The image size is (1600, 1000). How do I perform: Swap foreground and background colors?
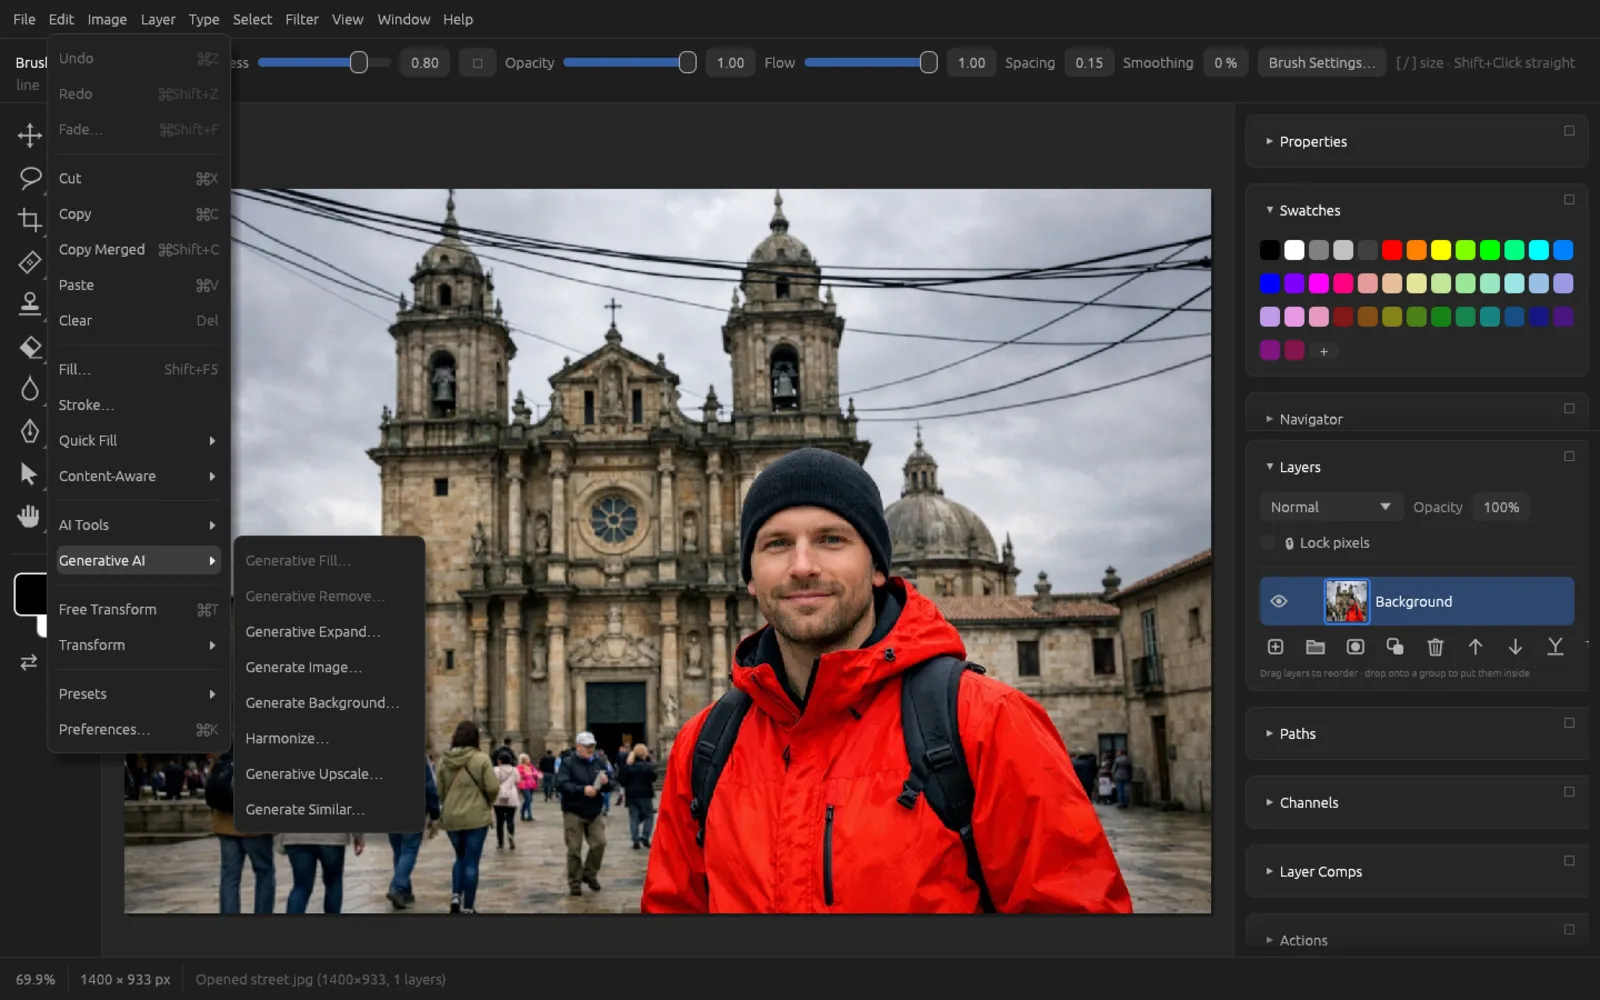pyautogui.click(x=29, y=662)
